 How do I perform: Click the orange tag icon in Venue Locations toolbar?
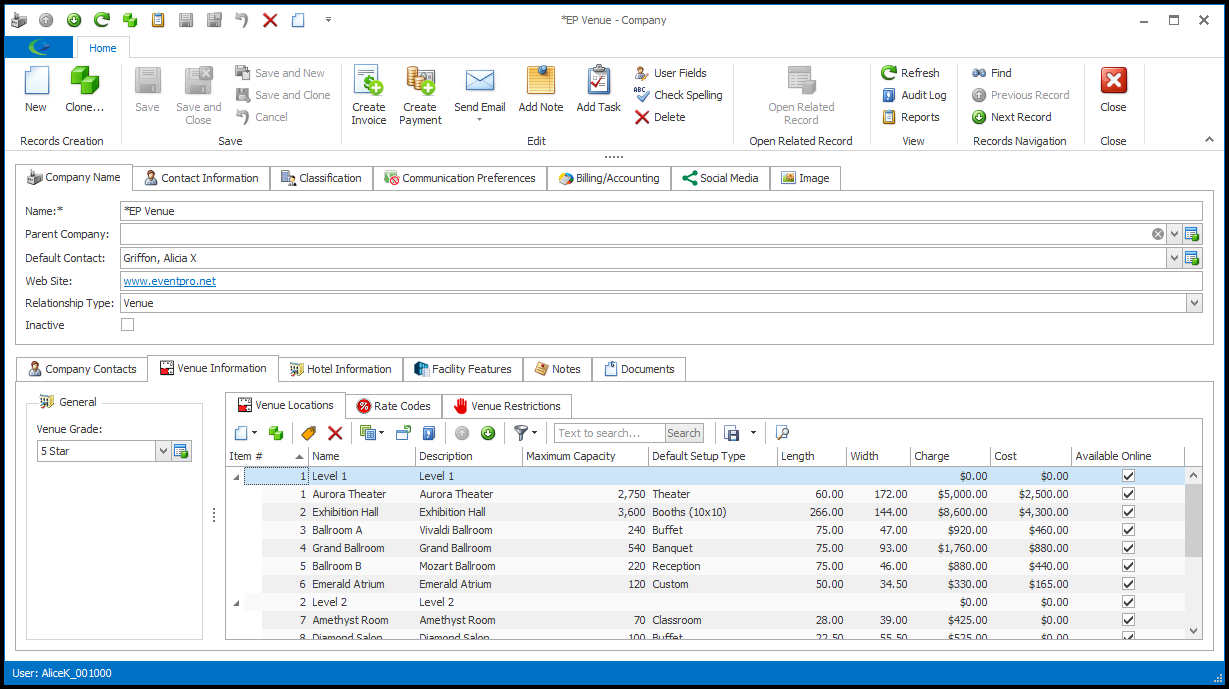click(x=308, y=433)
